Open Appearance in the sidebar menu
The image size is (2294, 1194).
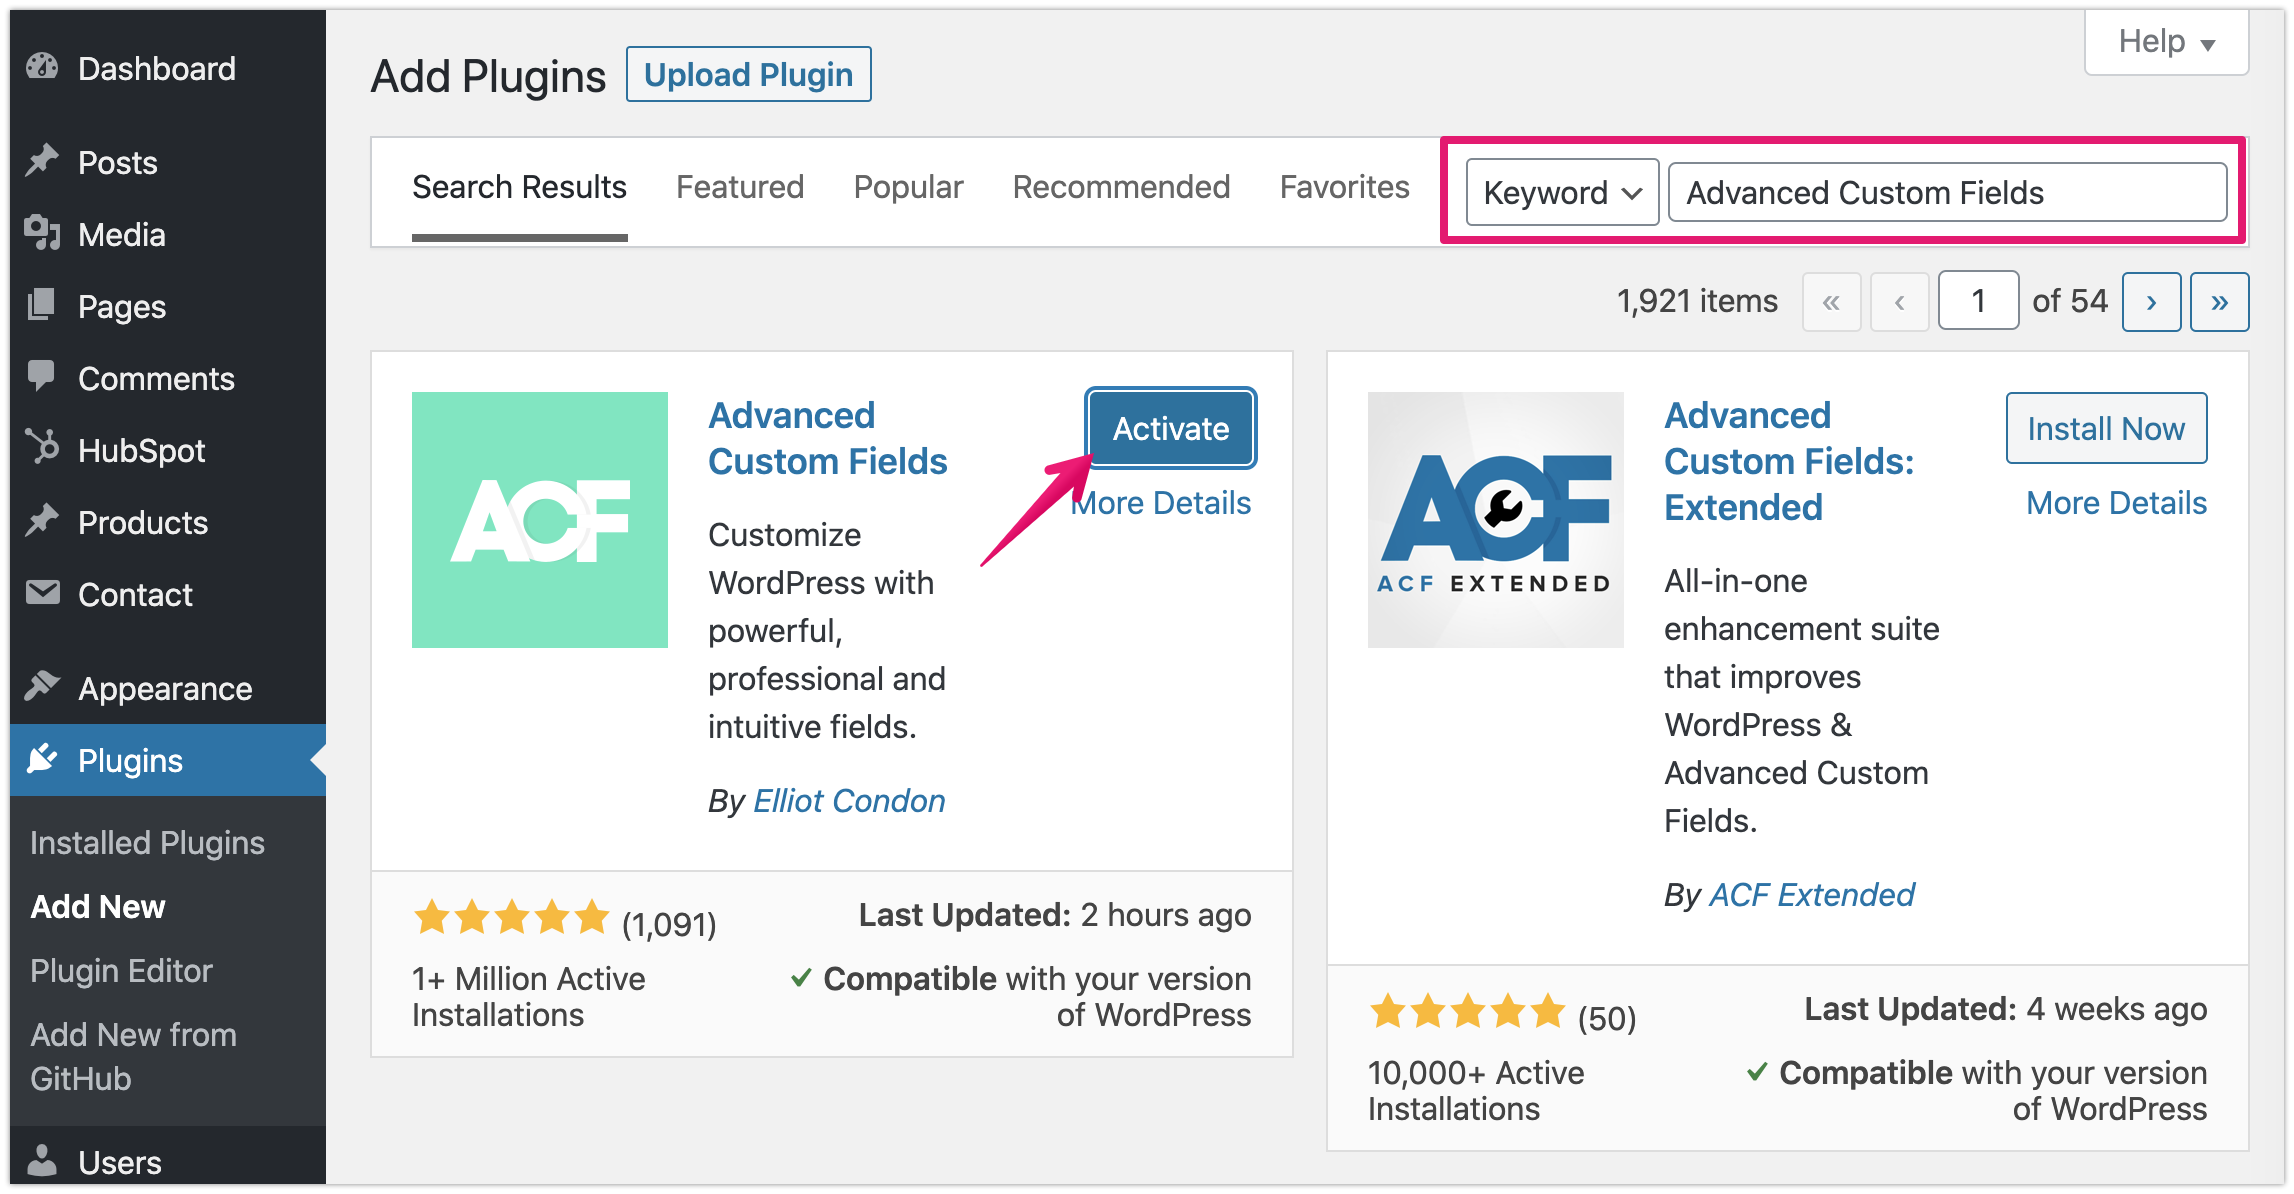click(168, 688)
